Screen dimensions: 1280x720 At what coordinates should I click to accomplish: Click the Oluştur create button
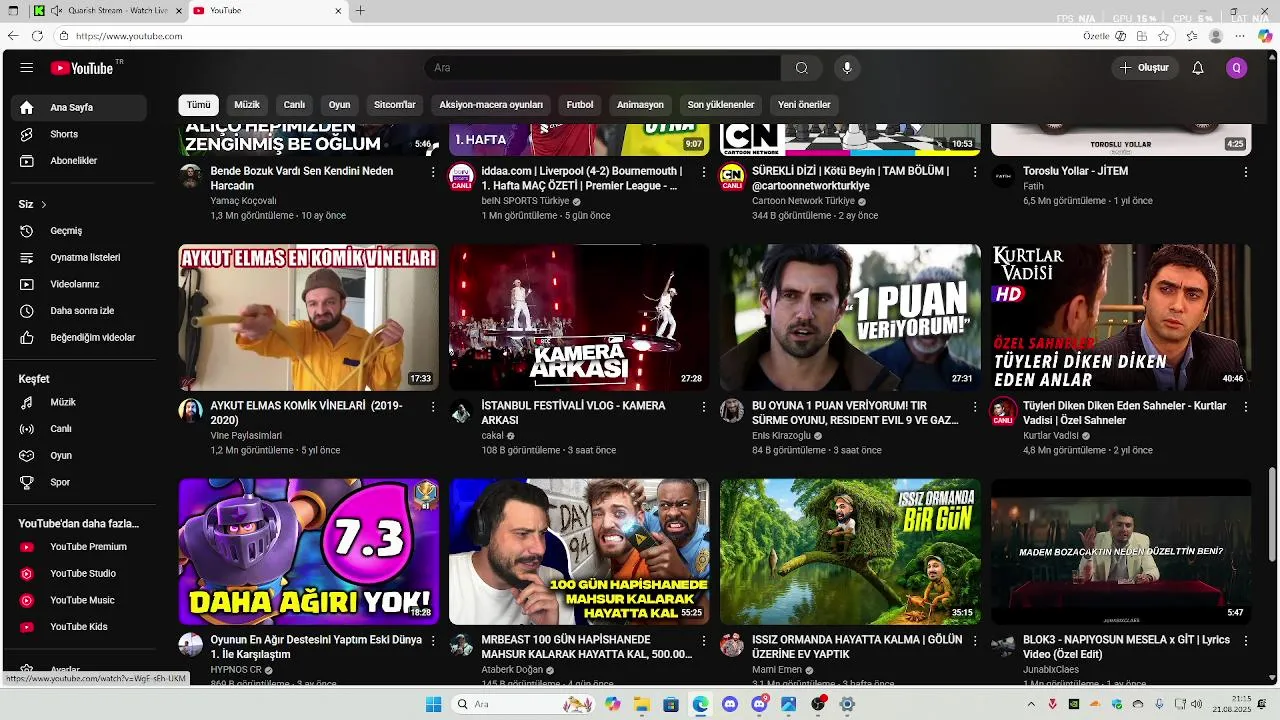1144,68
